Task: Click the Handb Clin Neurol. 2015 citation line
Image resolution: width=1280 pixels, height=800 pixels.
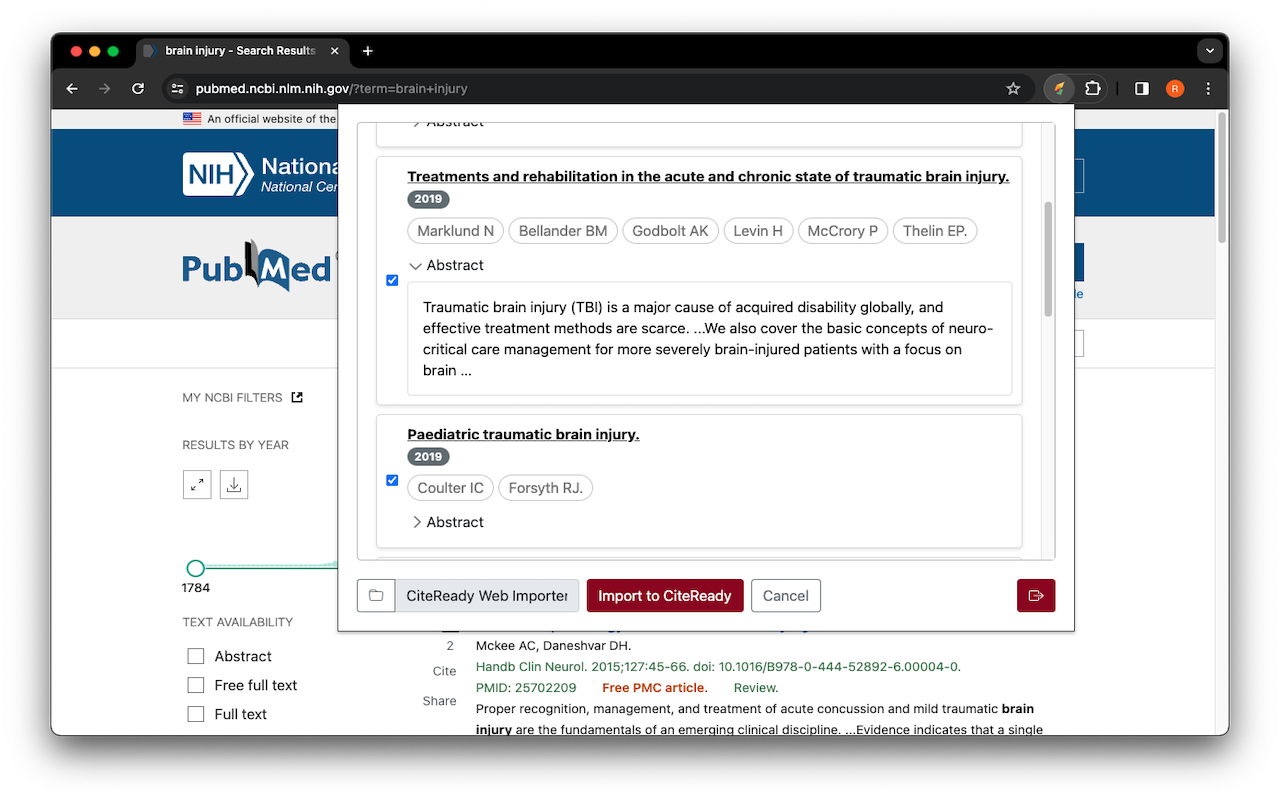Action: (718, 667)
